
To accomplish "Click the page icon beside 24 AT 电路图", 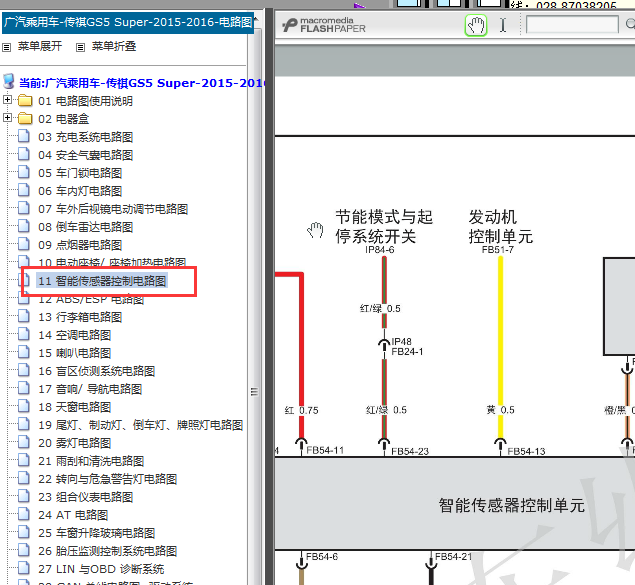I will [x=24, y=515].
